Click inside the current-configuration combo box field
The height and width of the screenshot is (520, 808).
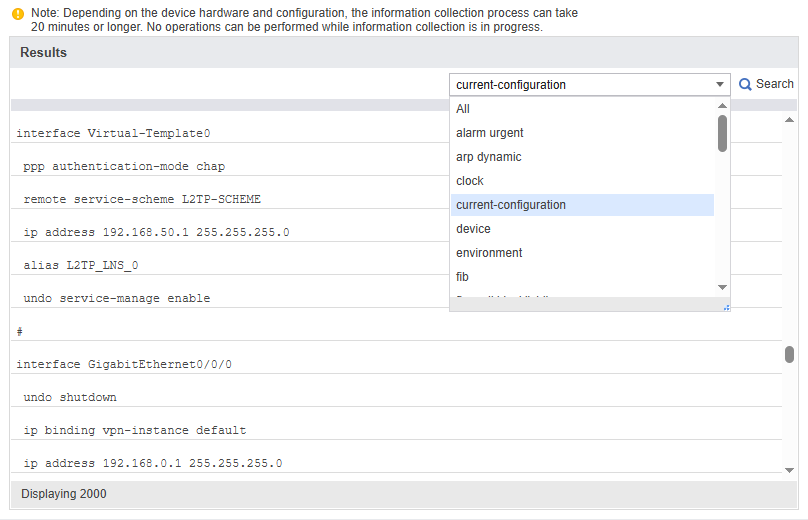click(580, 85)
